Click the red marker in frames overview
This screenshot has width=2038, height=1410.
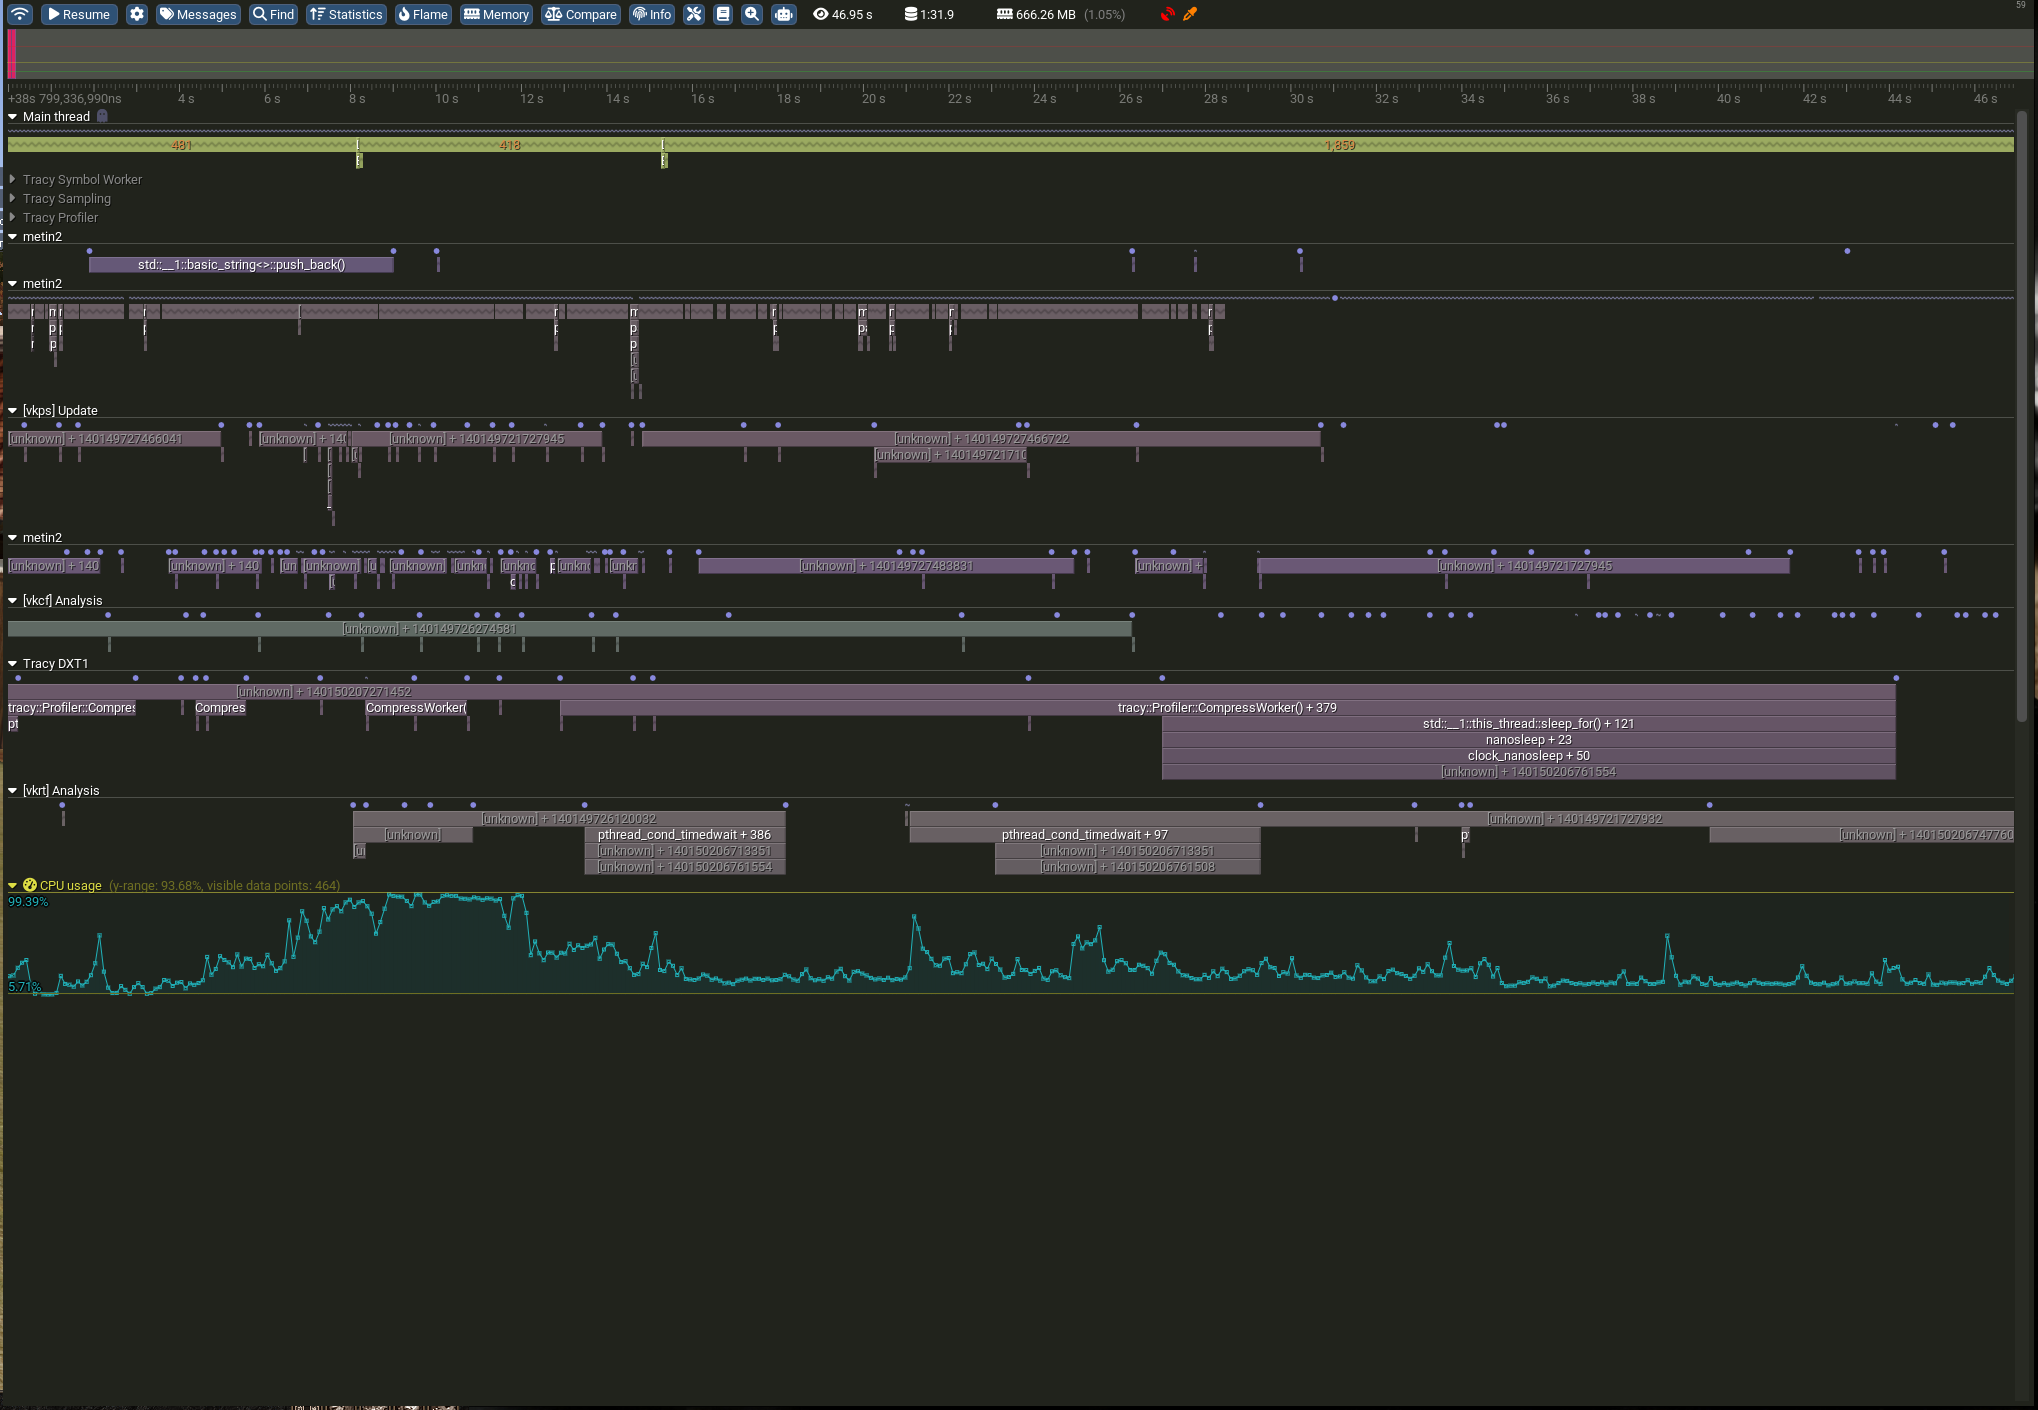pos(11,54)
